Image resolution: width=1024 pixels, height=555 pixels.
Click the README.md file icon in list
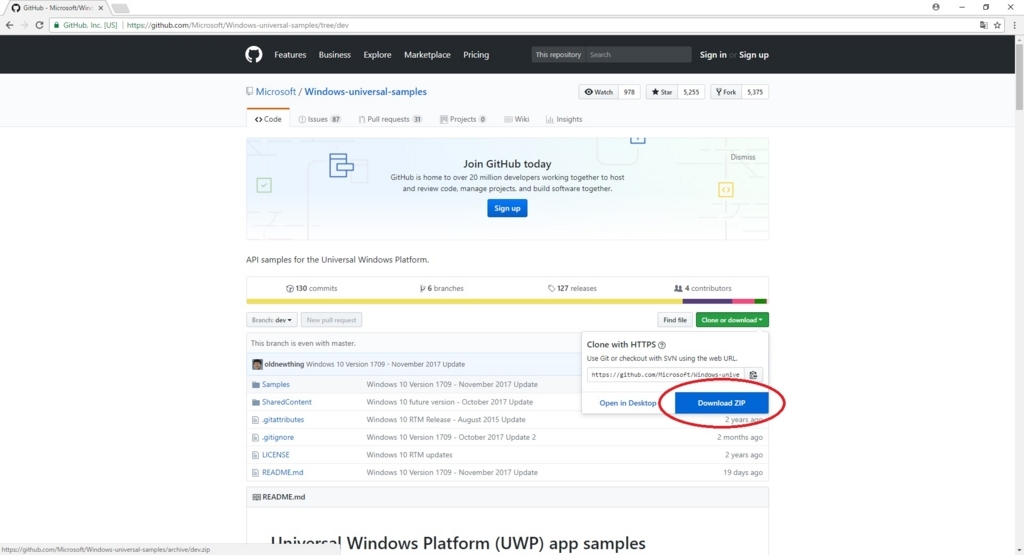coord(255,473)
